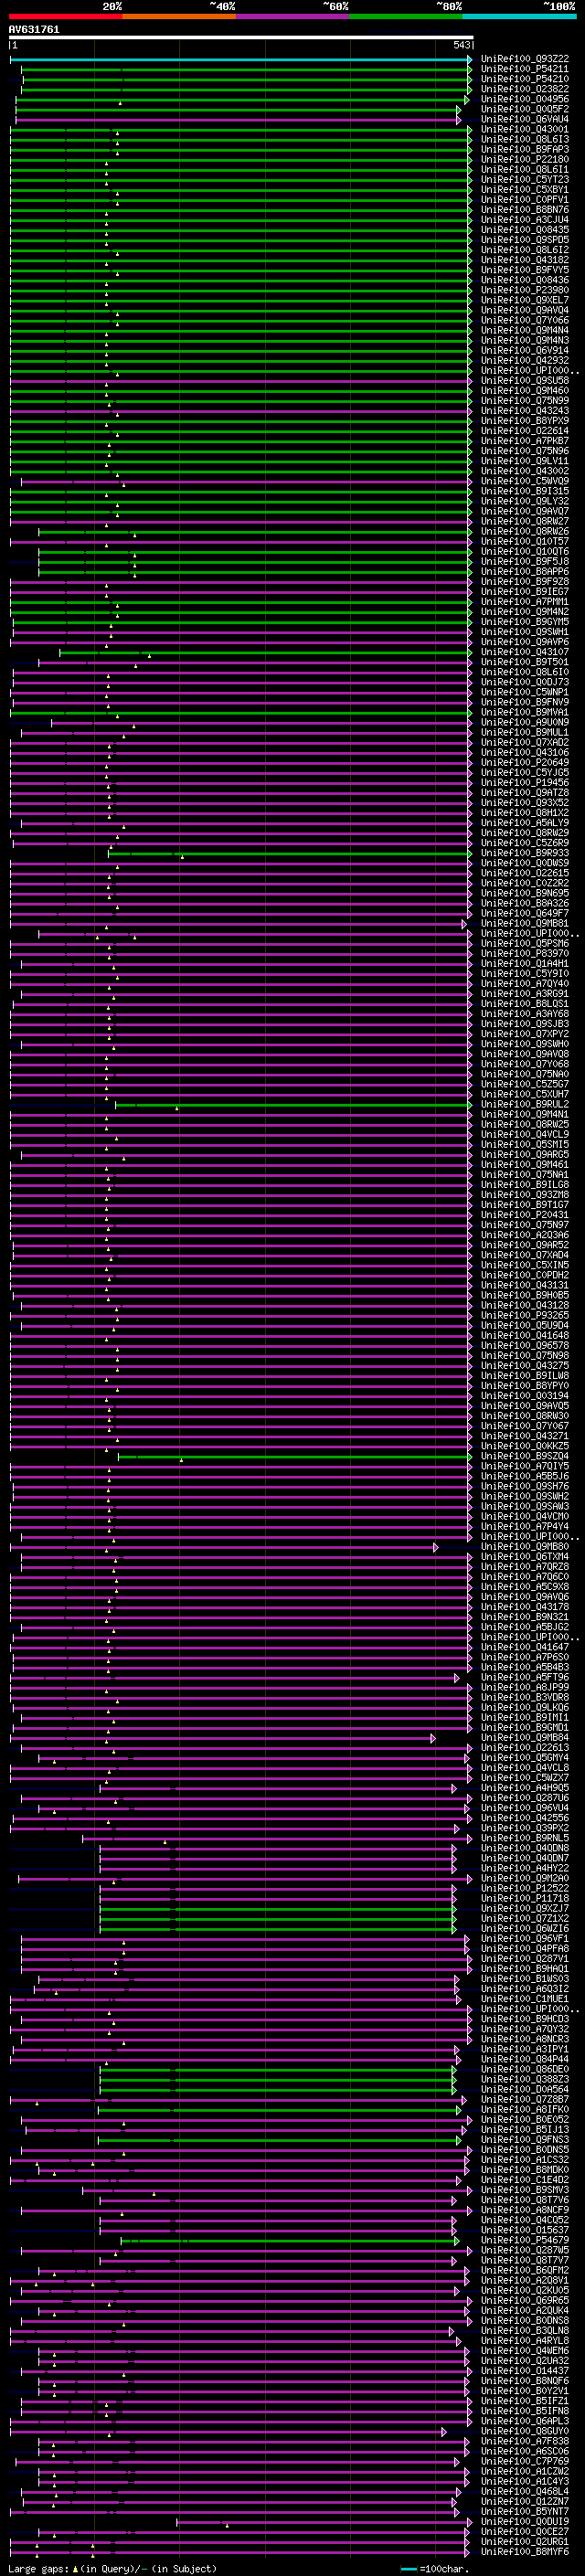Select the query label AV631761

click(x=34, y=30)
